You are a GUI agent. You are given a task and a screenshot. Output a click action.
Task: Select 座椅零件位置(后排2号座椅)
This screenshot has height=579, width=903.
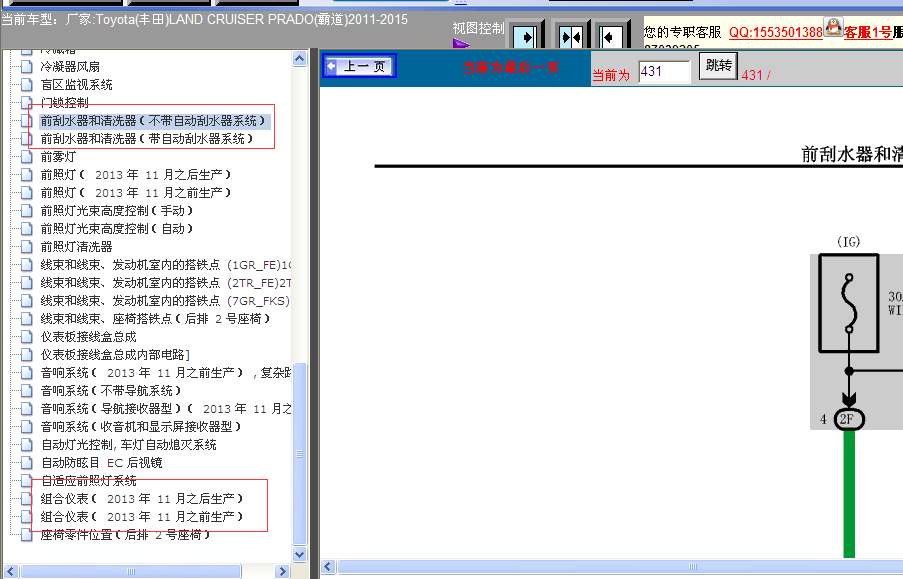point(125,535)
